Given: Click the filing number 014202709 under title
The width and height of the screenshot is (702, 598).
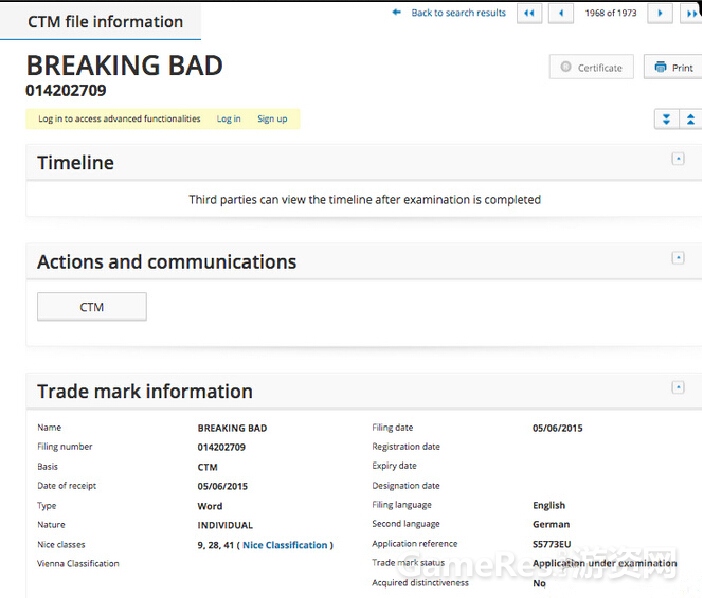Looking at the screenshot, I should [66, 91].
